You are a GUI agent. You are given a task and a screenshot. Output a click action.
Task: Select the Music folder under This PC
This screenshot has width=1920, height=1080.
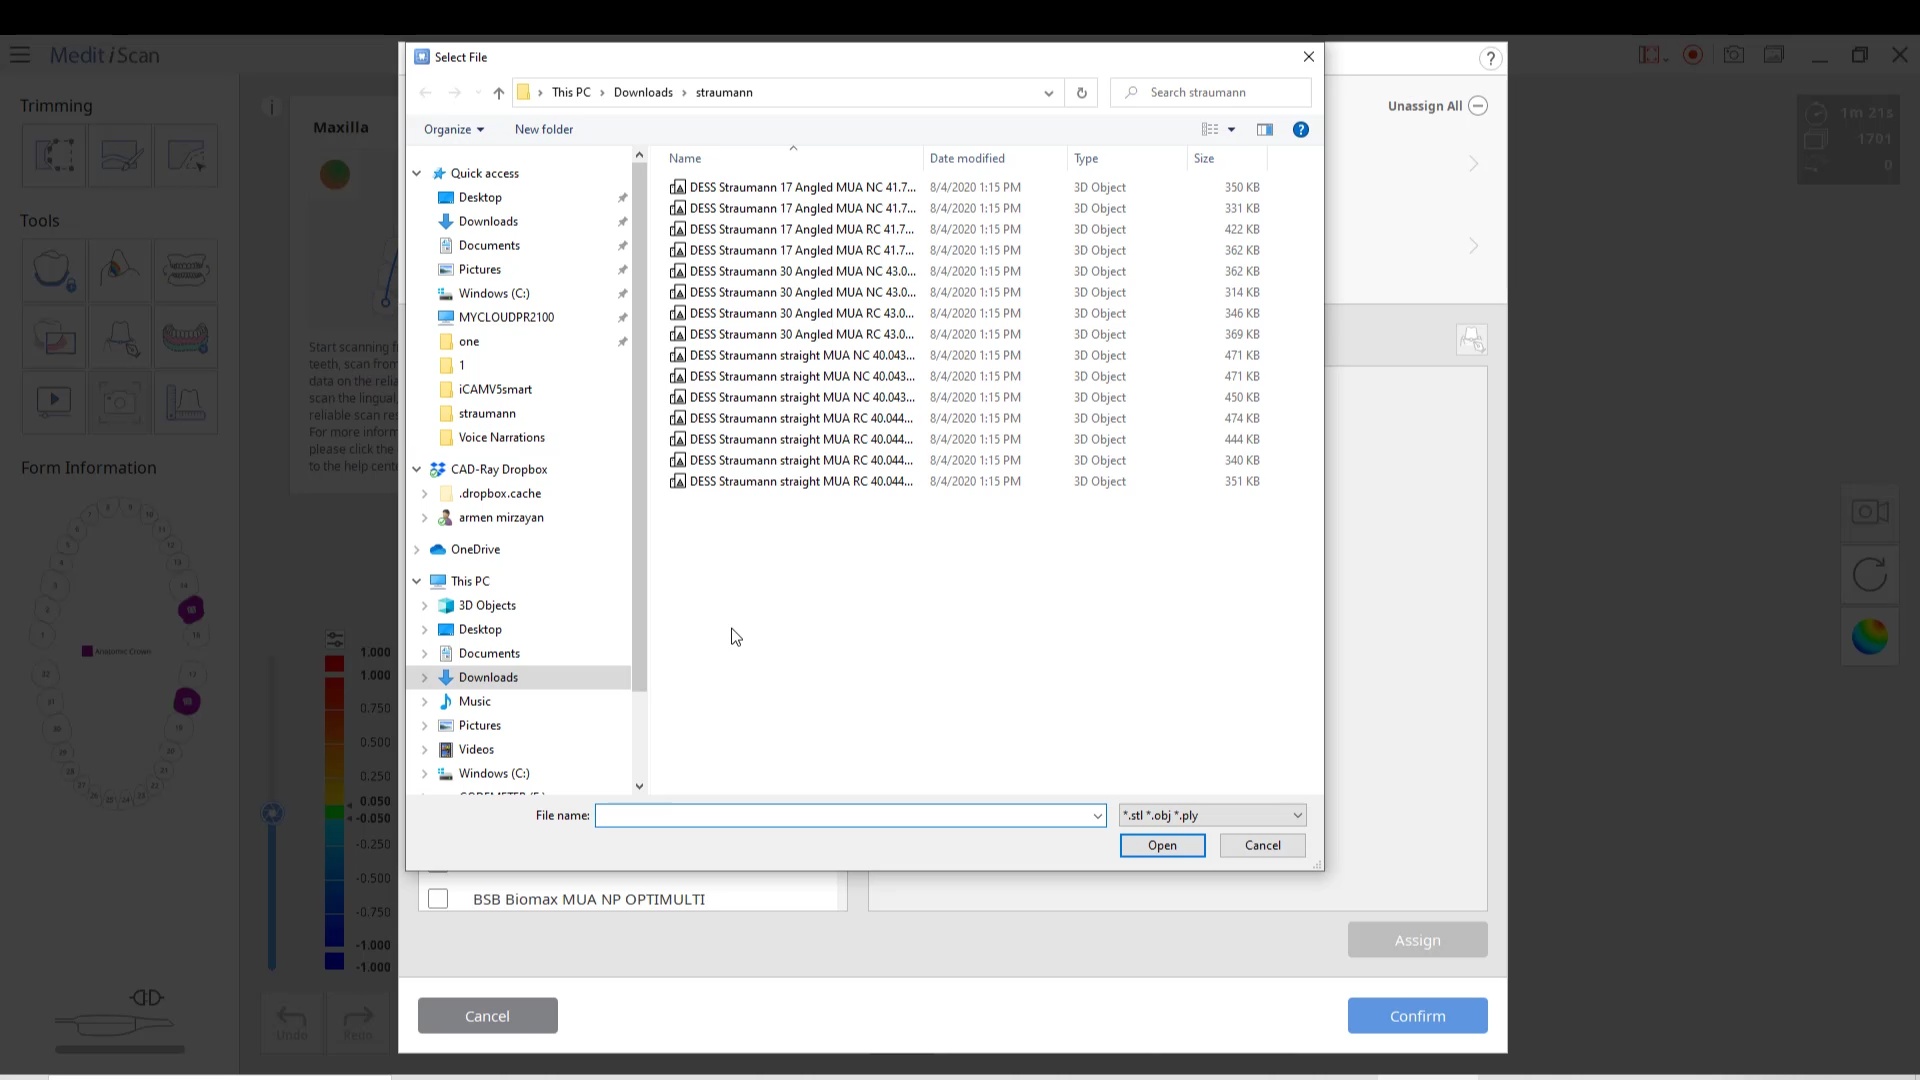(474, 701)
